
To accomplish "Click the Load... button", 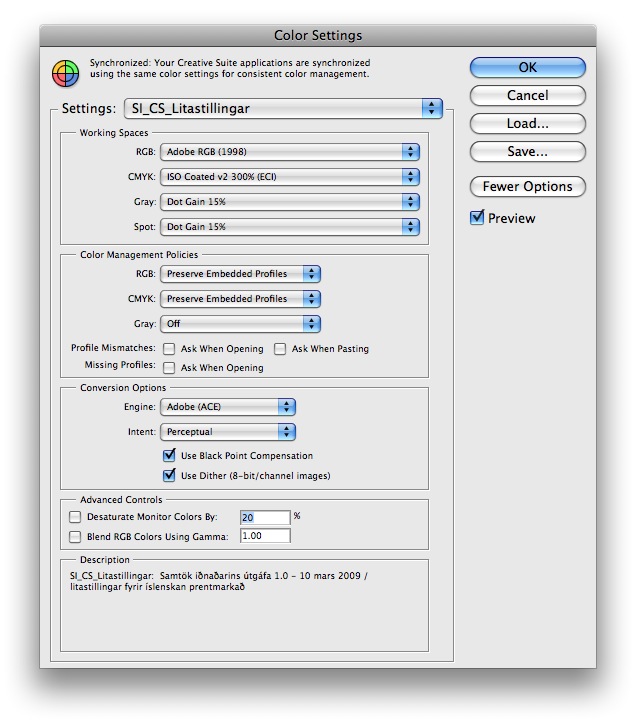I will point(528,124).
